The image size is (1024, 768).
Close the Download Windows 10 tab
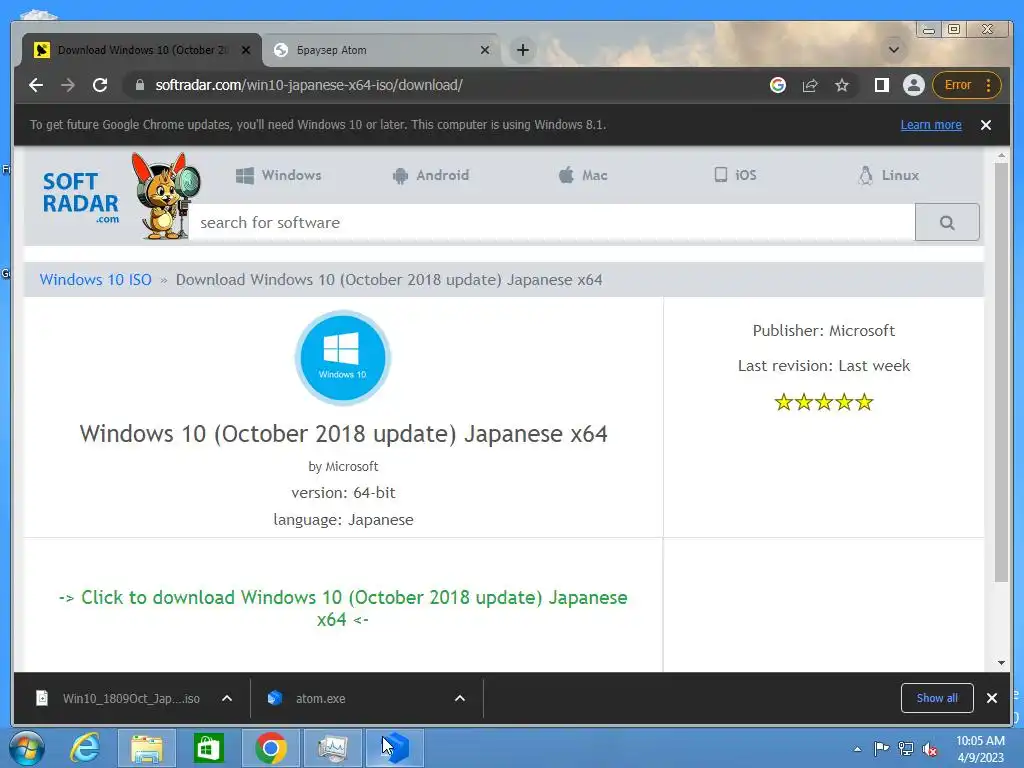246,50
